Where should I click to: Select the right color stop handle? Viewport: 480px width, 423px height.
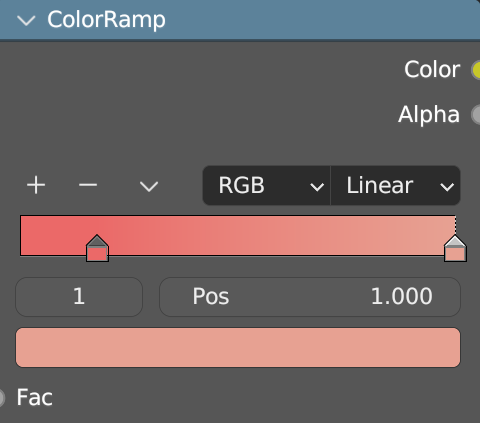455,248
